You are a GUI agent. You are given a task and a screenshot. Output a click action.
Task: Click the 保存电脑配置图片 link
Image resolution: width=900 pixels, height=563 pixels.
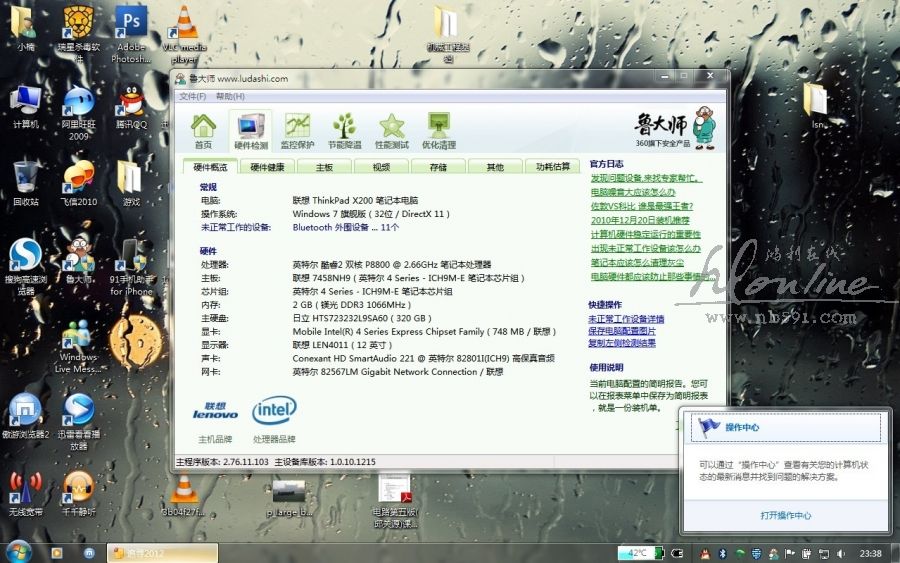622,331
